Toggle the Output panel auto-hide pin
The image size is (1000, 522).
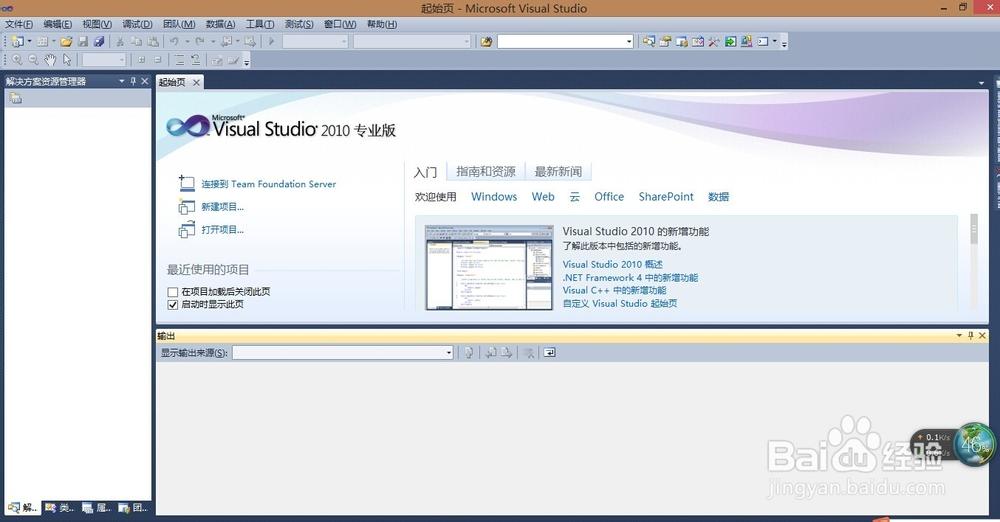click(971, 335)
